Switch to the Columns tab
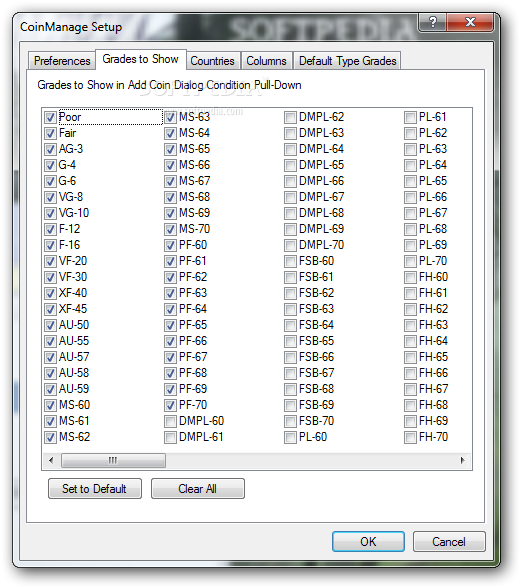 [266, 61]
